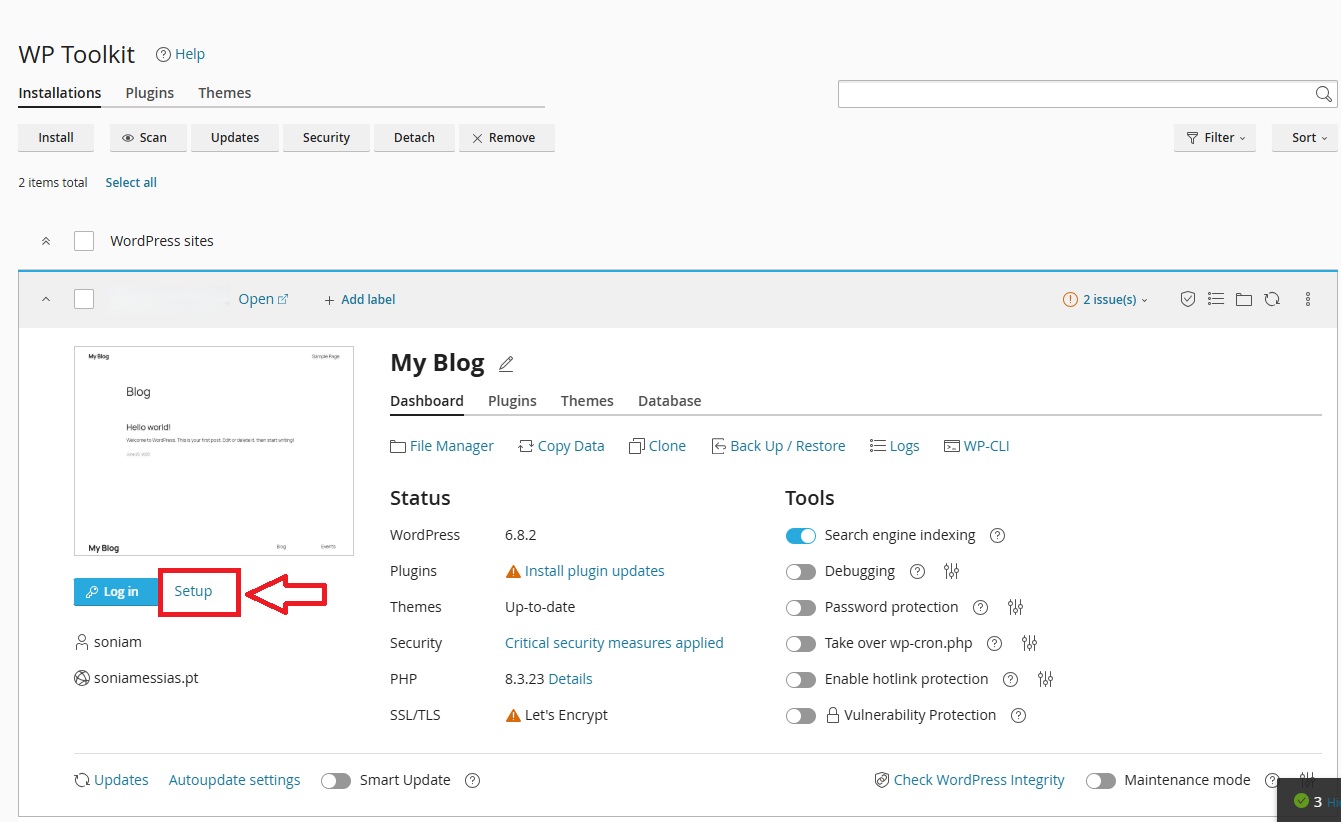Enable Take over wp-cron.php toggle
Viewport: 1341px width, 822px height.
[801, 643]
